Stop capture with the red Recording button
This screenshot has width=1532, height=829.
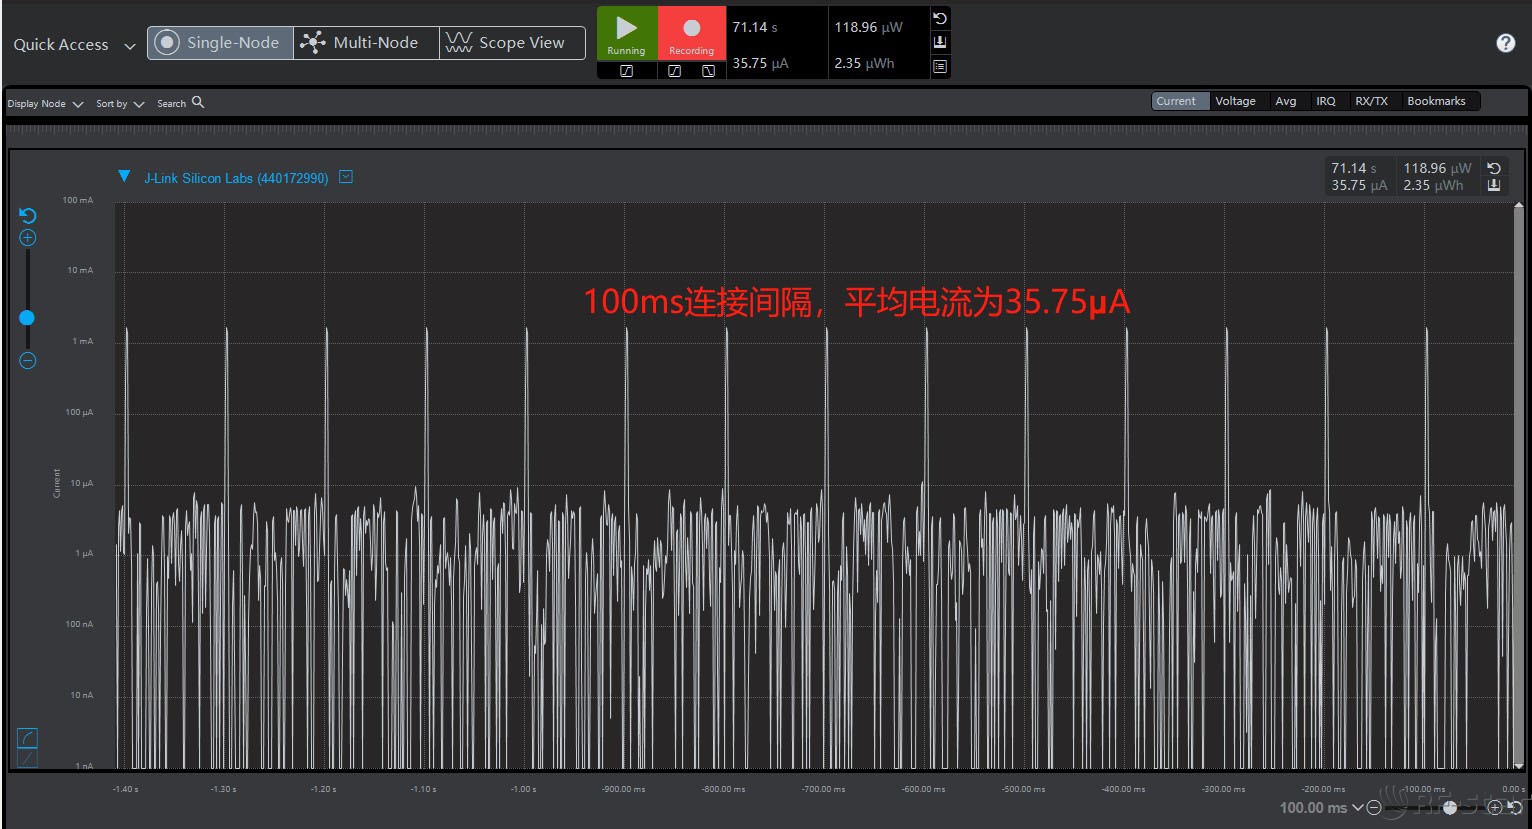coord(691,33)
